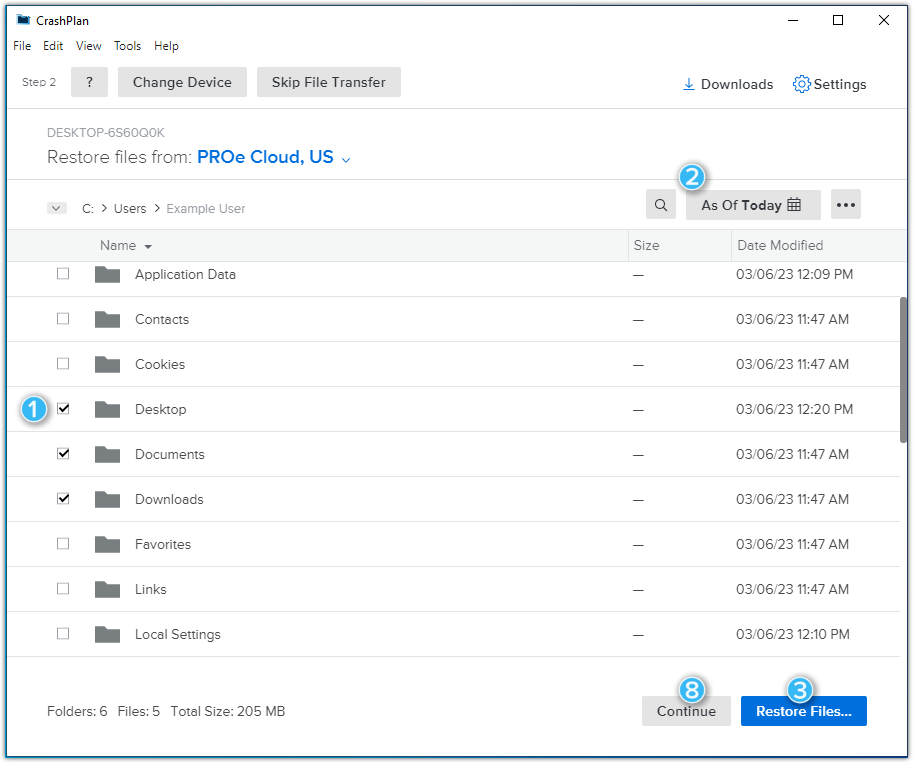Image resolution: width=913 pixels, height=763 pixels.
Task: Uncheck the Downloads folder checkbox
Action: pyautogui.click(x=63, y=499)
